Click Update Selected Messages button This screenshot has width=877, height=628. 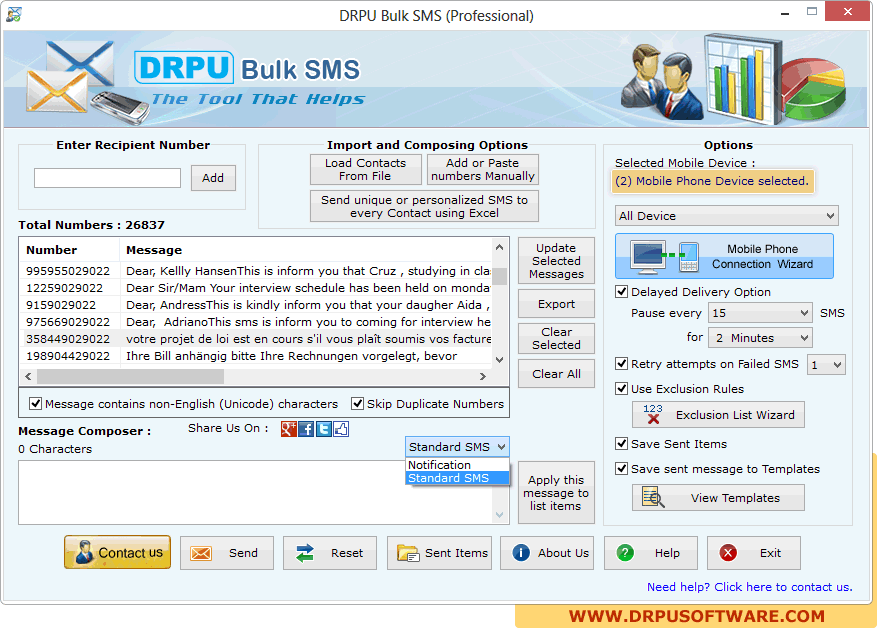(557, 261)
